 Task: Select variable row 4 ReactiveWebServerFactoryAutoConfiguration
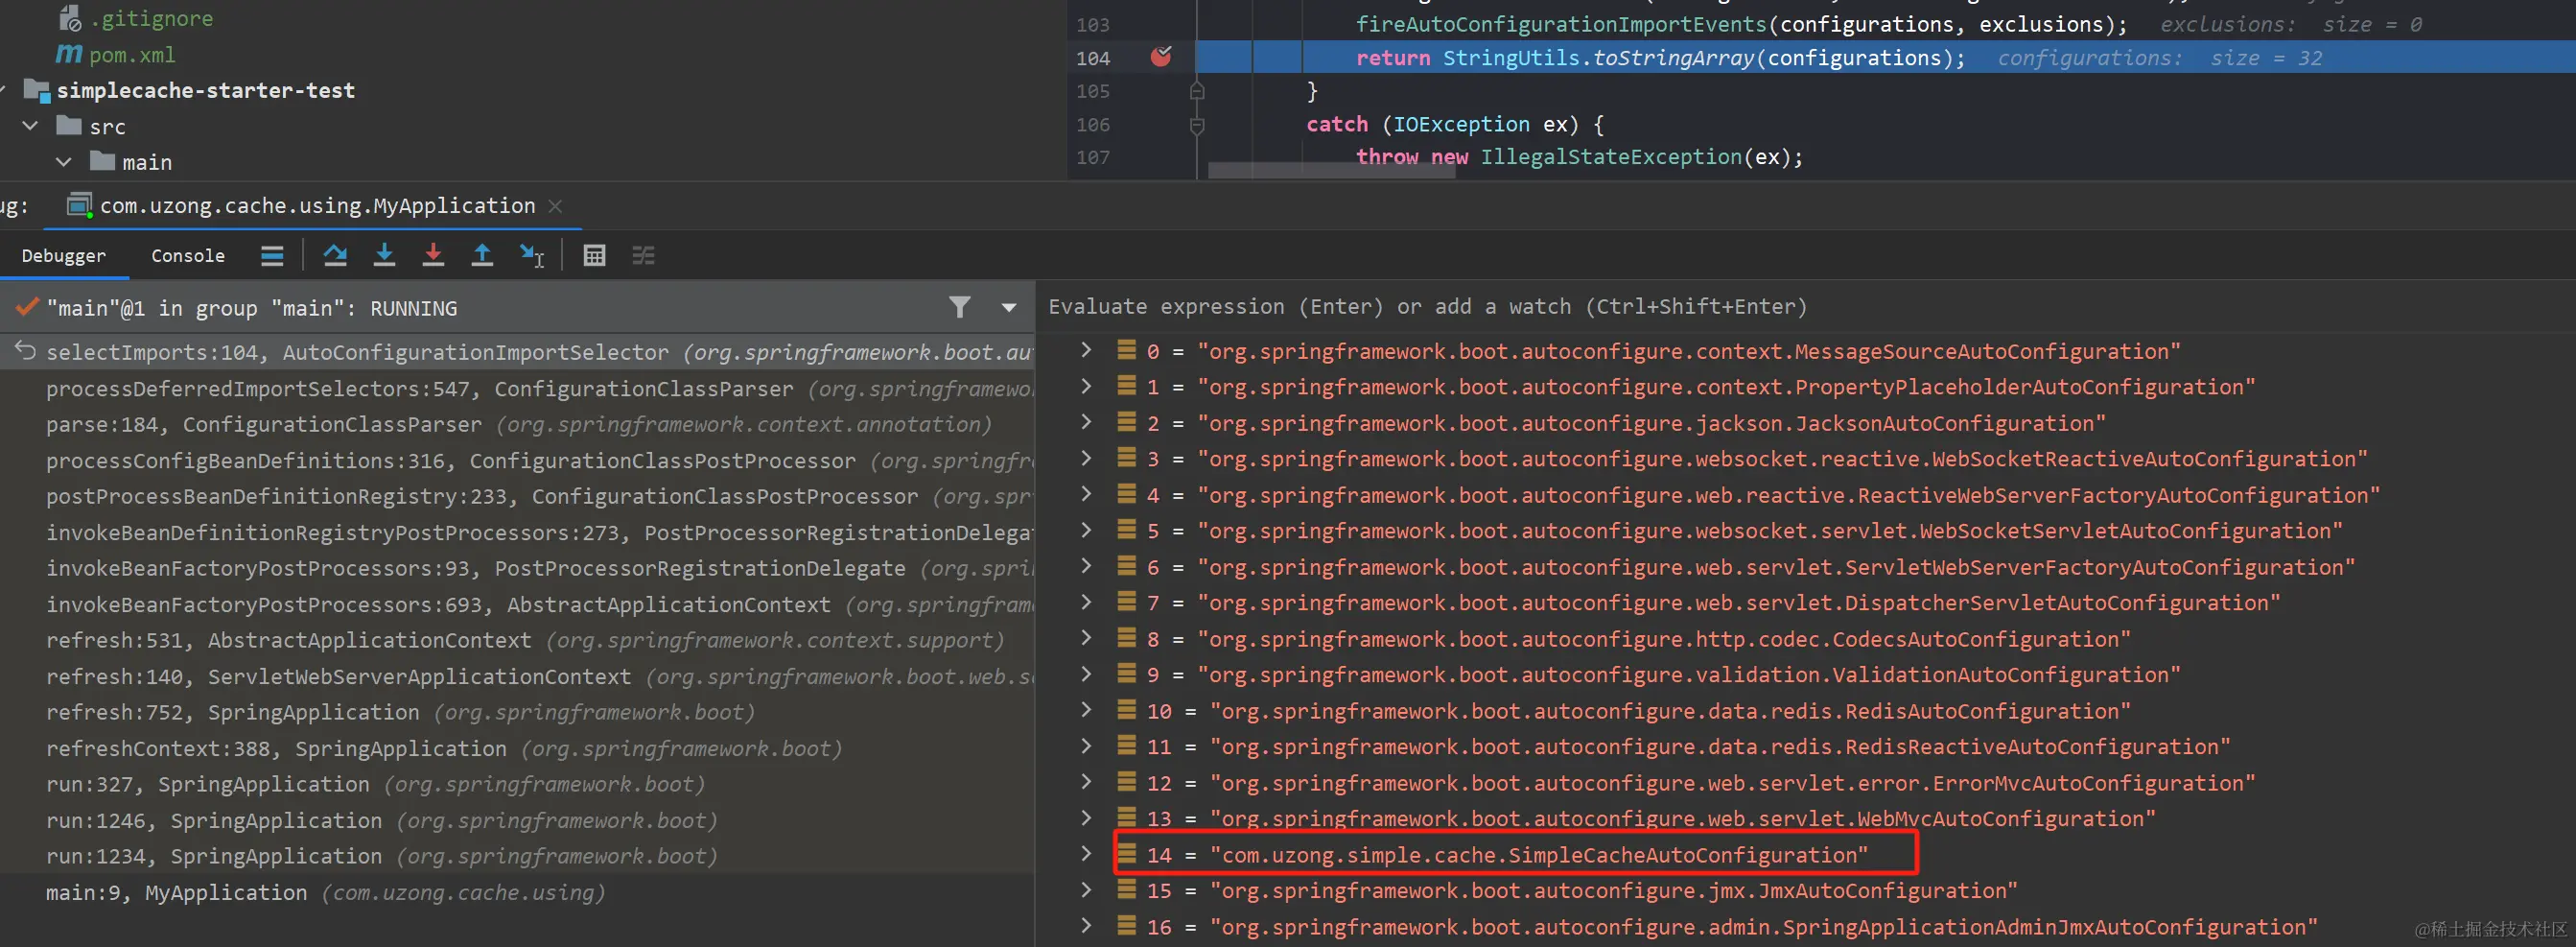[x=1805, y=495]
